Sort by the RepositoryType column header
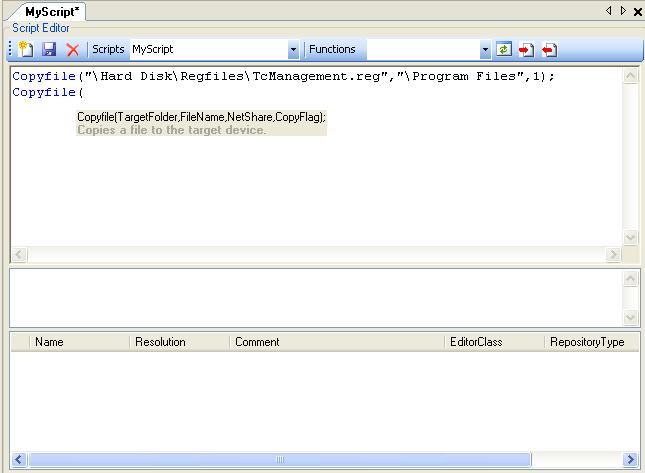645x473 pixels. coord(592,342)
